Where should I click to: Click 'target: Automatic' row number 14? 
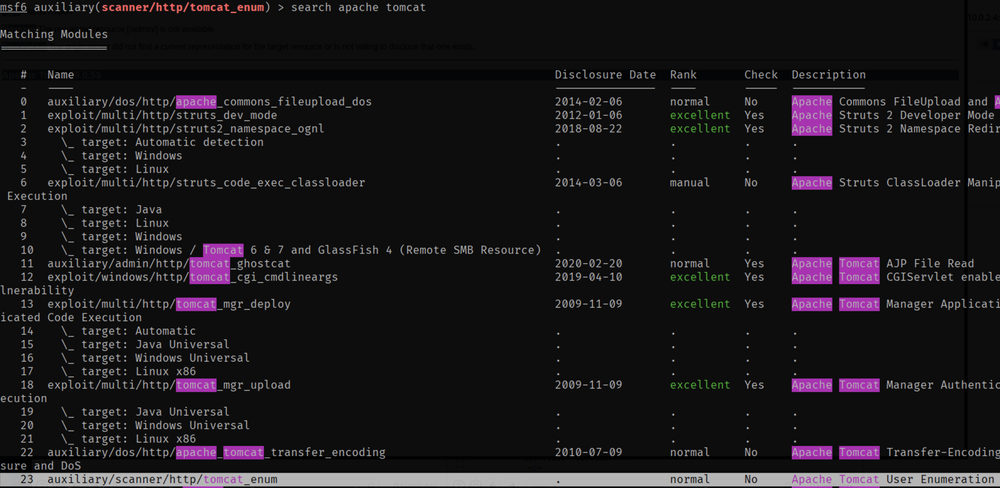128,331
